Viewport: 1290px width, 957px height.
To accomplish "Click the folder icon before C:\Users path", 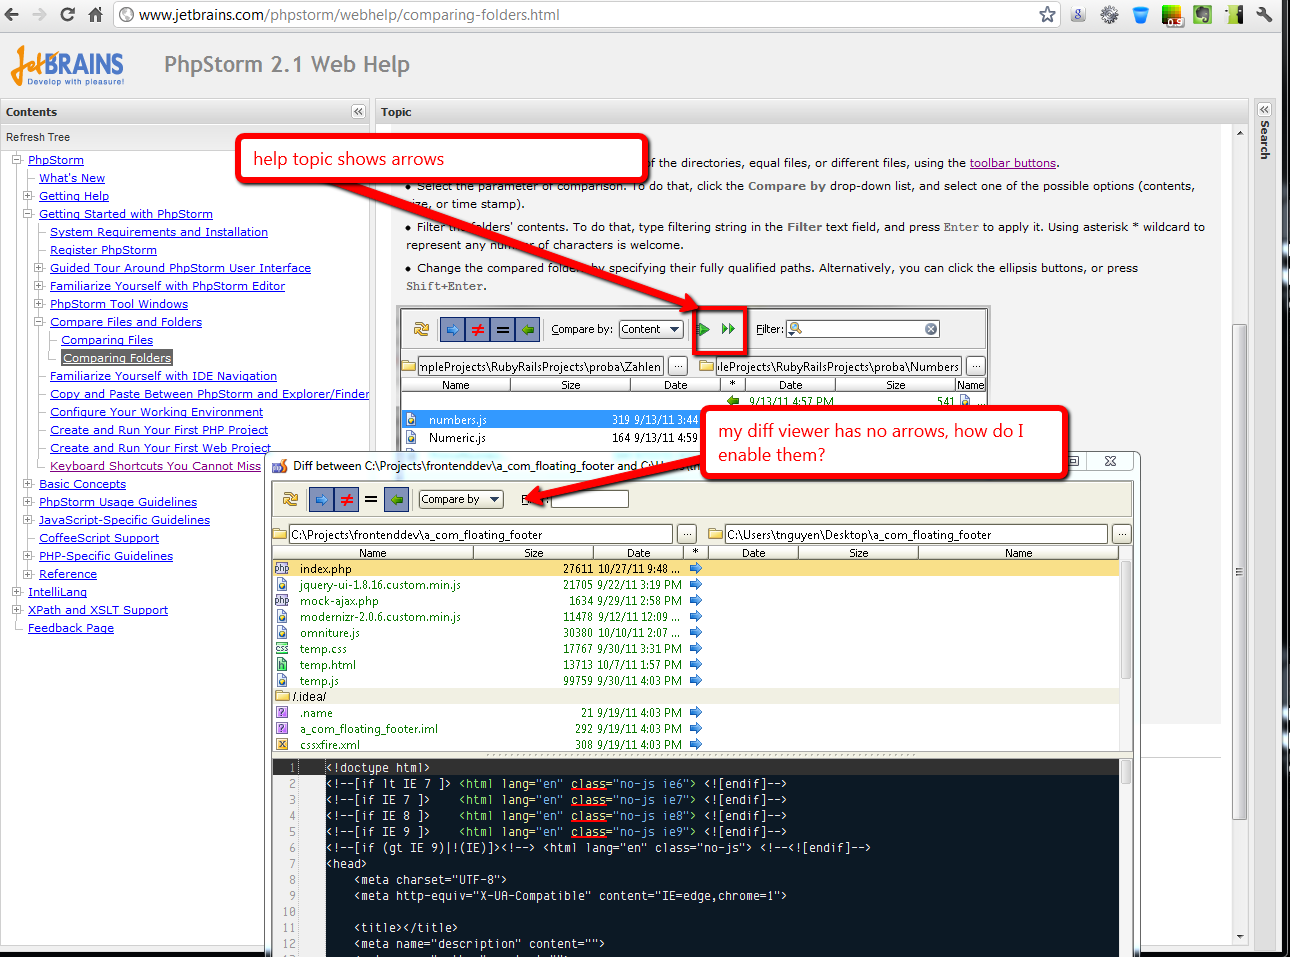I will 715,535.
